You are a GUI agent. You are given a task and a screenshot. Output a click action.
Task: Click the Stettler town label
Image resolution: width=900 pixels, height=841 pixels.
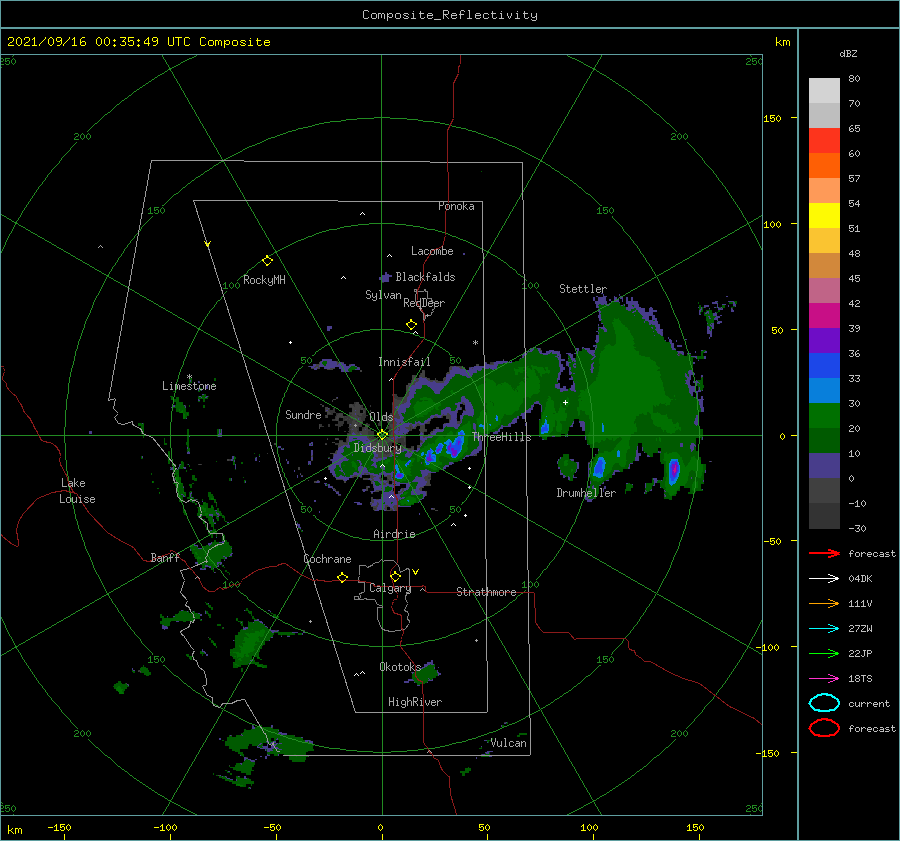(583, 289)
